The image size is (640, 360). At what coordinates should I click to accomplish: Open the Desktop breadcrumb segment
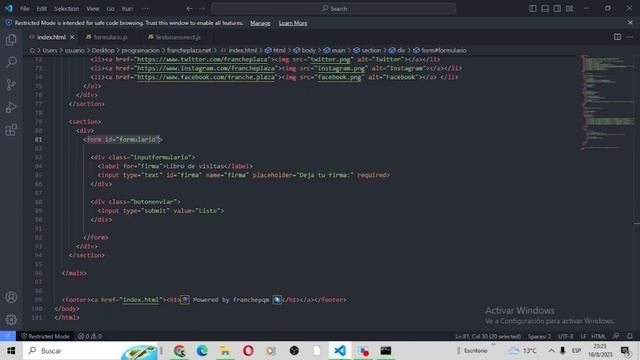(x=102, y=51)
